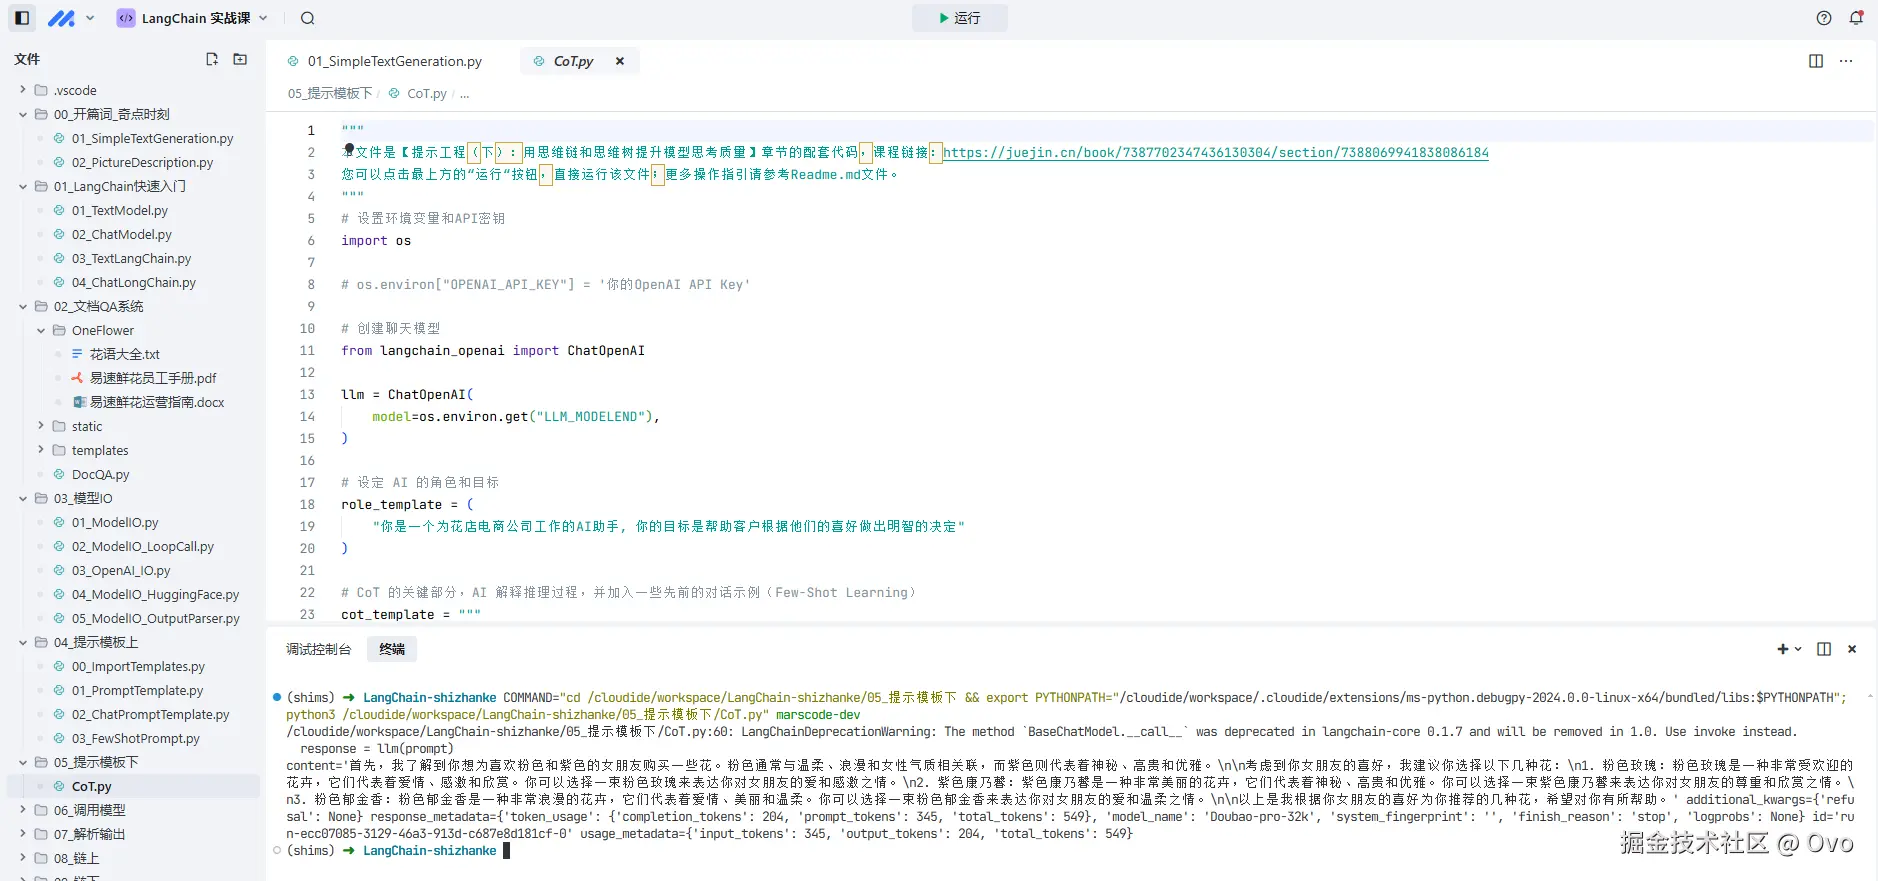This screenshot has height=881, width=1878.
Task: Open 02_PictureDescription.py file
Action: click(x=142, y=162)
